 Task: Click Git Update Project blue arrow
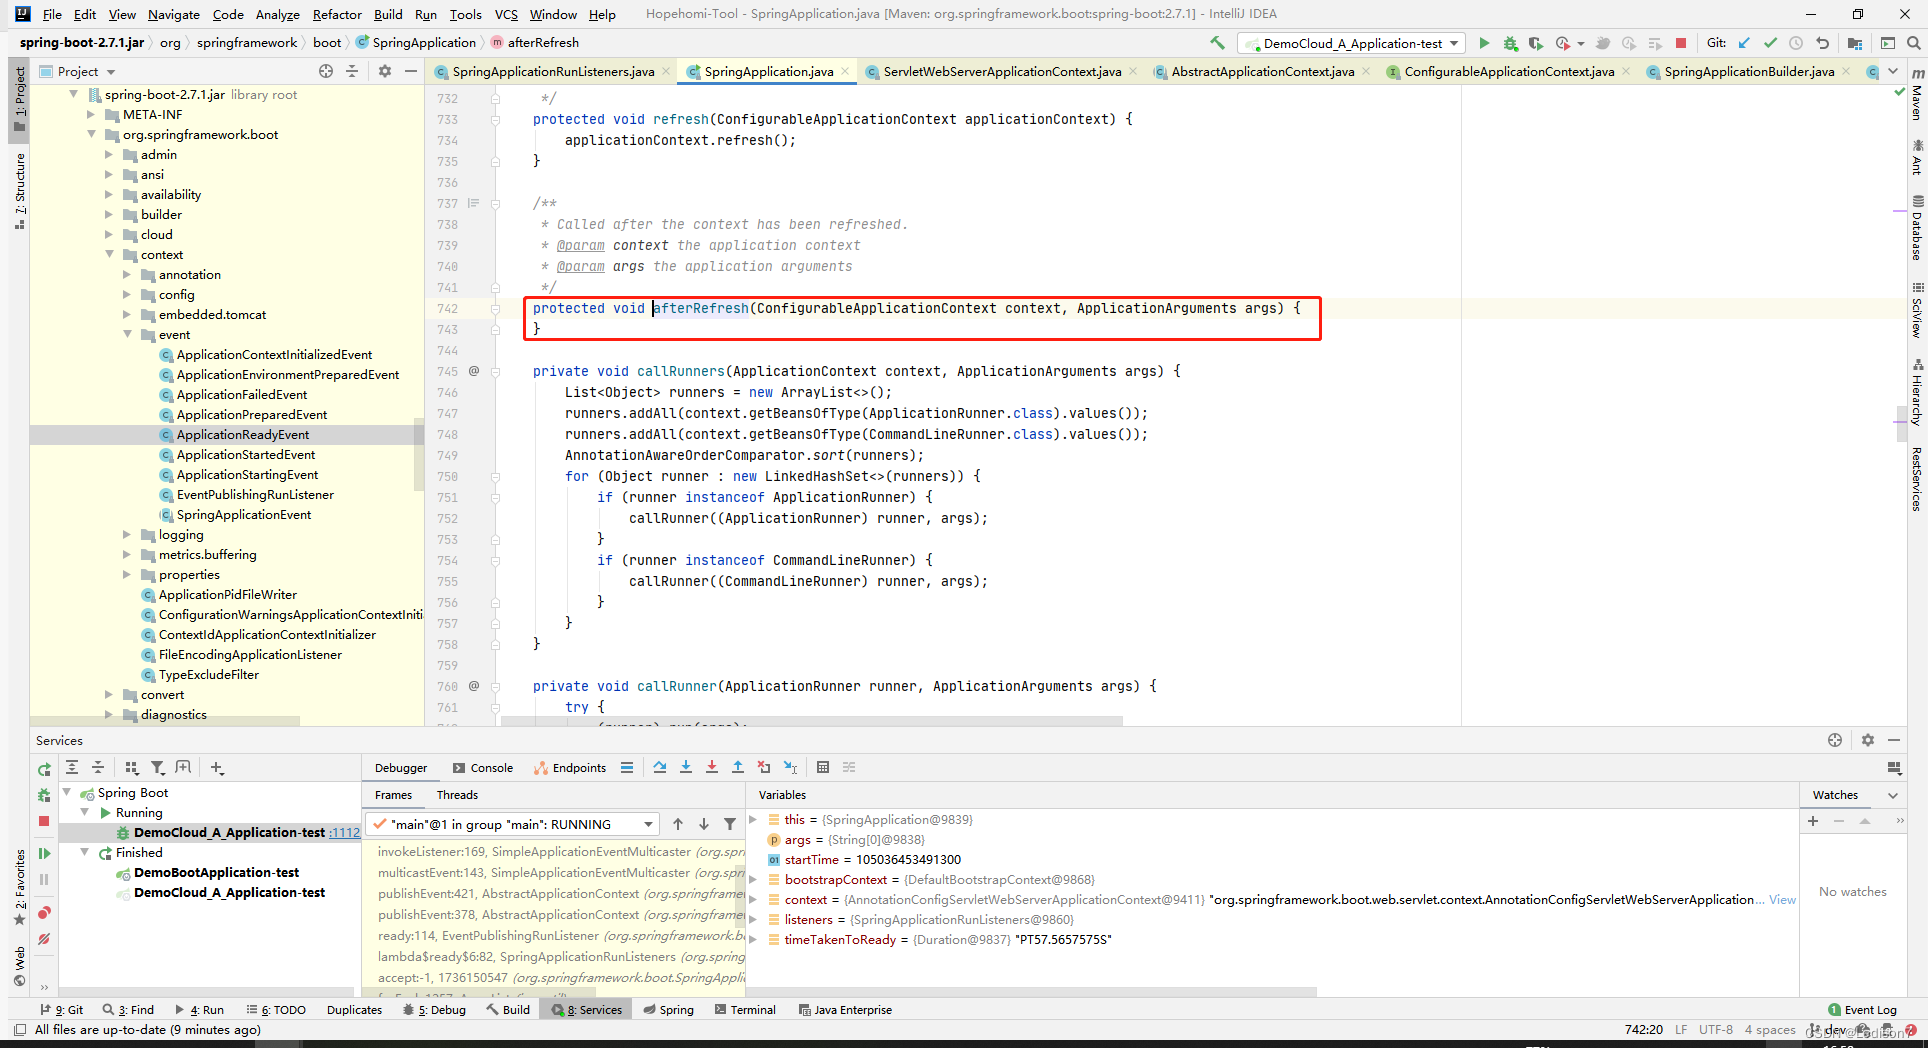pyautogui.click(x=1744, y=43)
